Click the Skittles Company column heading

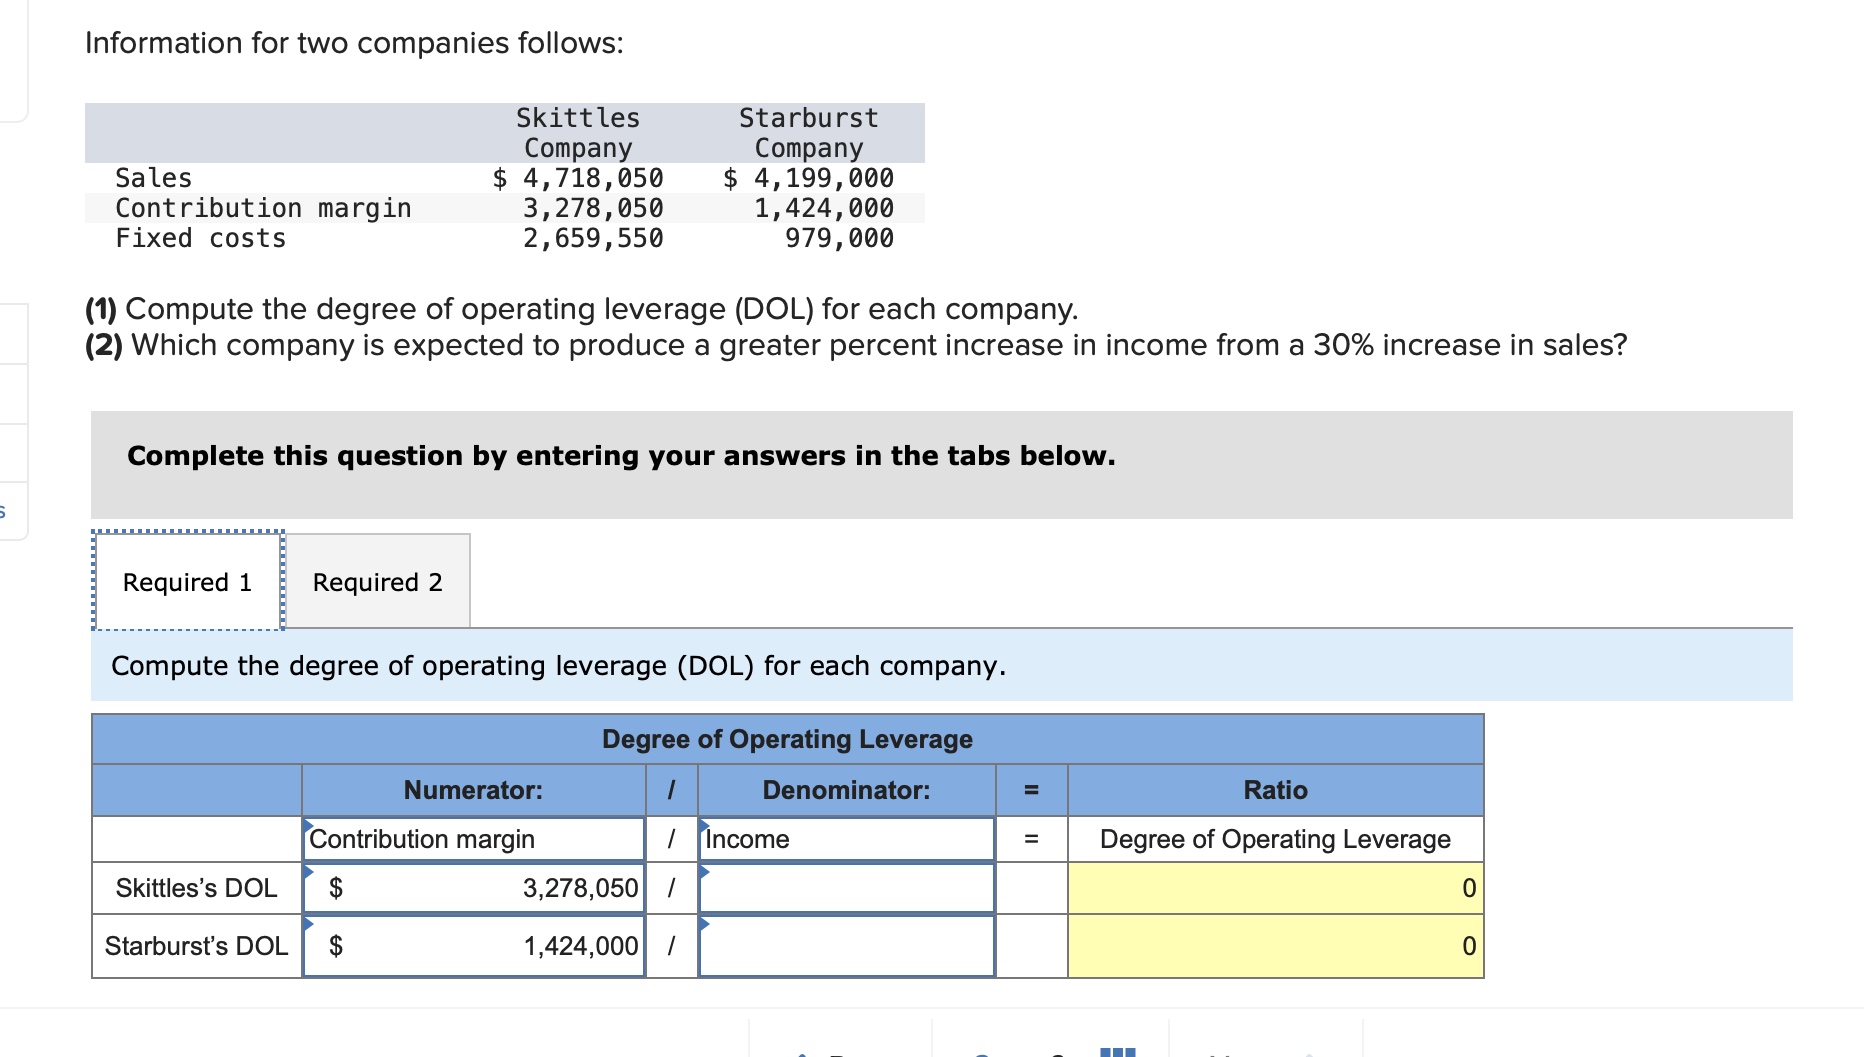point(578,133)
